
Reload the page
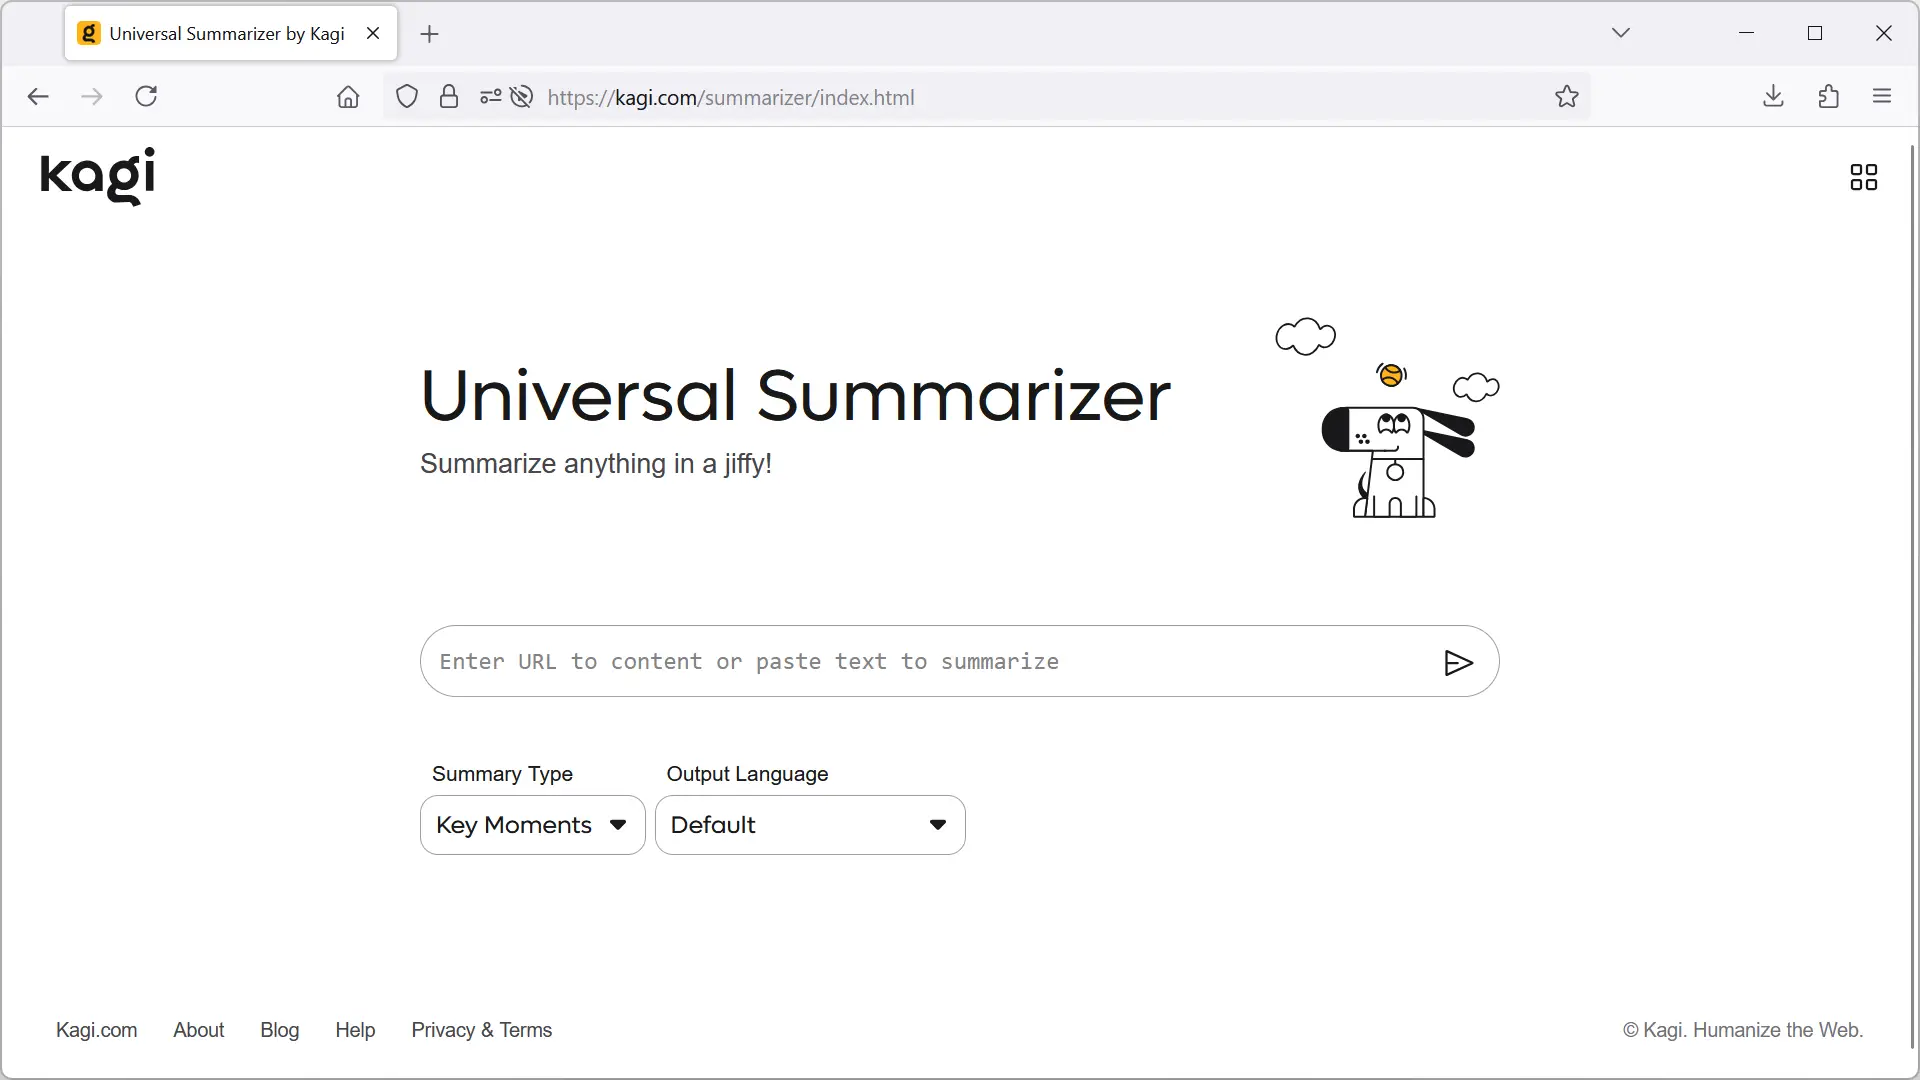coord(146,96)
